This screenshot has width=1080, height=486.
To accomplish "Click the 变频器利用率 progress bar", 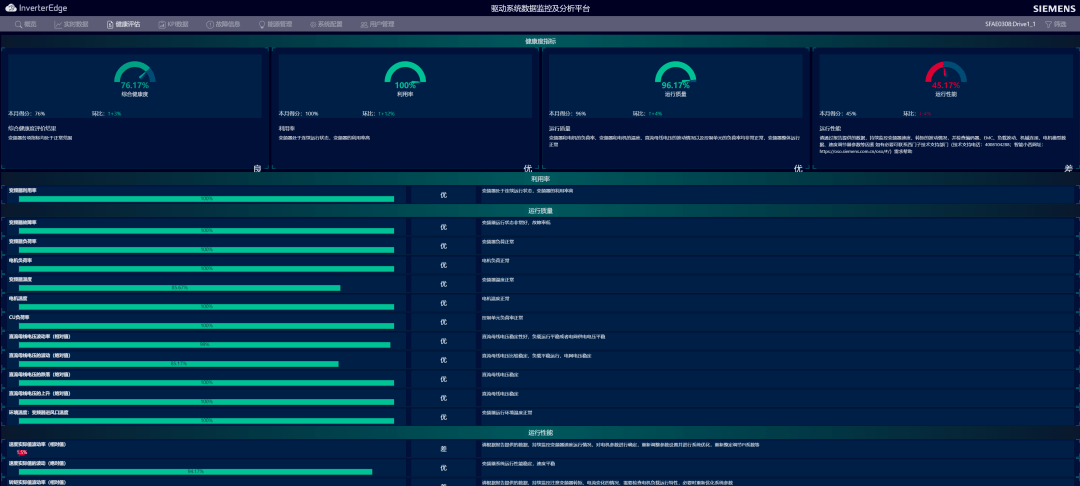I will (207, 199).
